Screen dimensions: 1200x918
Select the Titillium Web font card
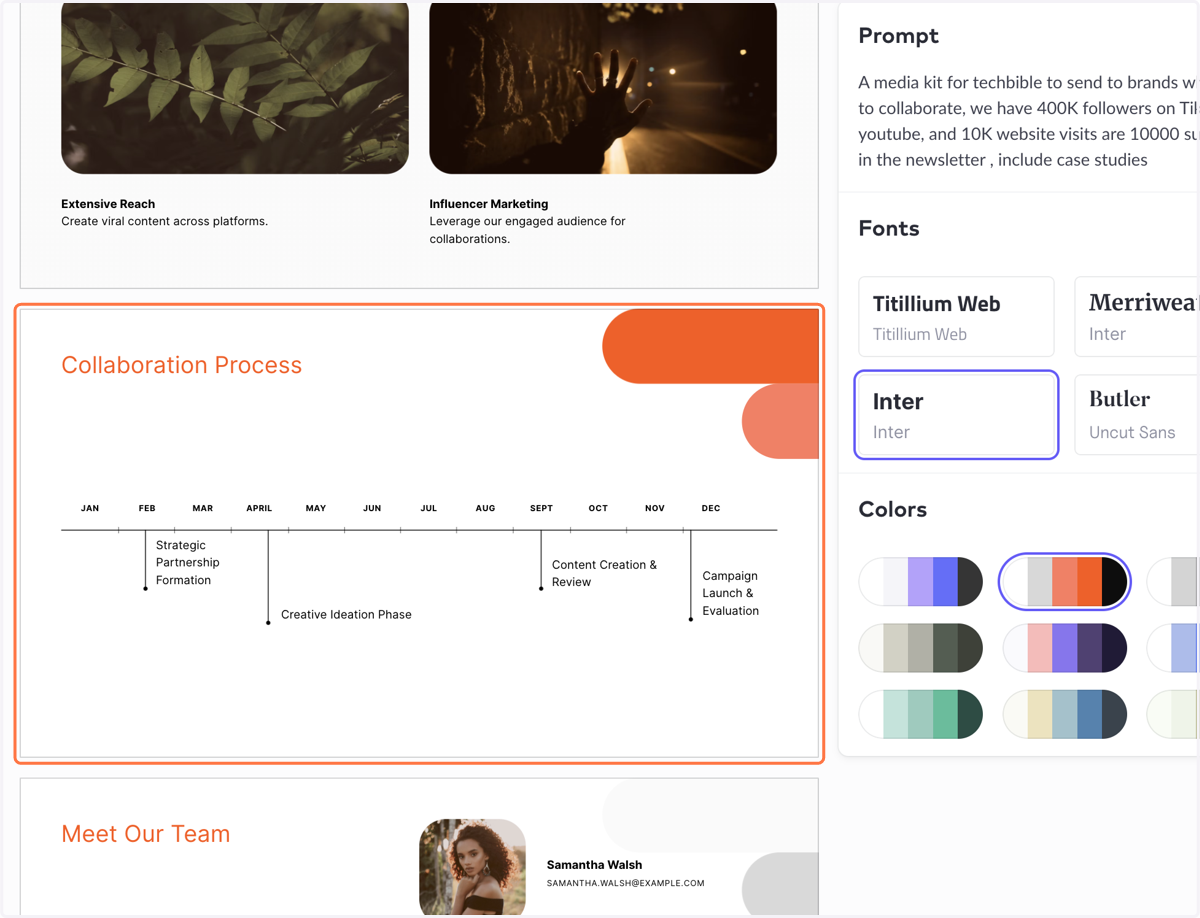pos(956,317)
